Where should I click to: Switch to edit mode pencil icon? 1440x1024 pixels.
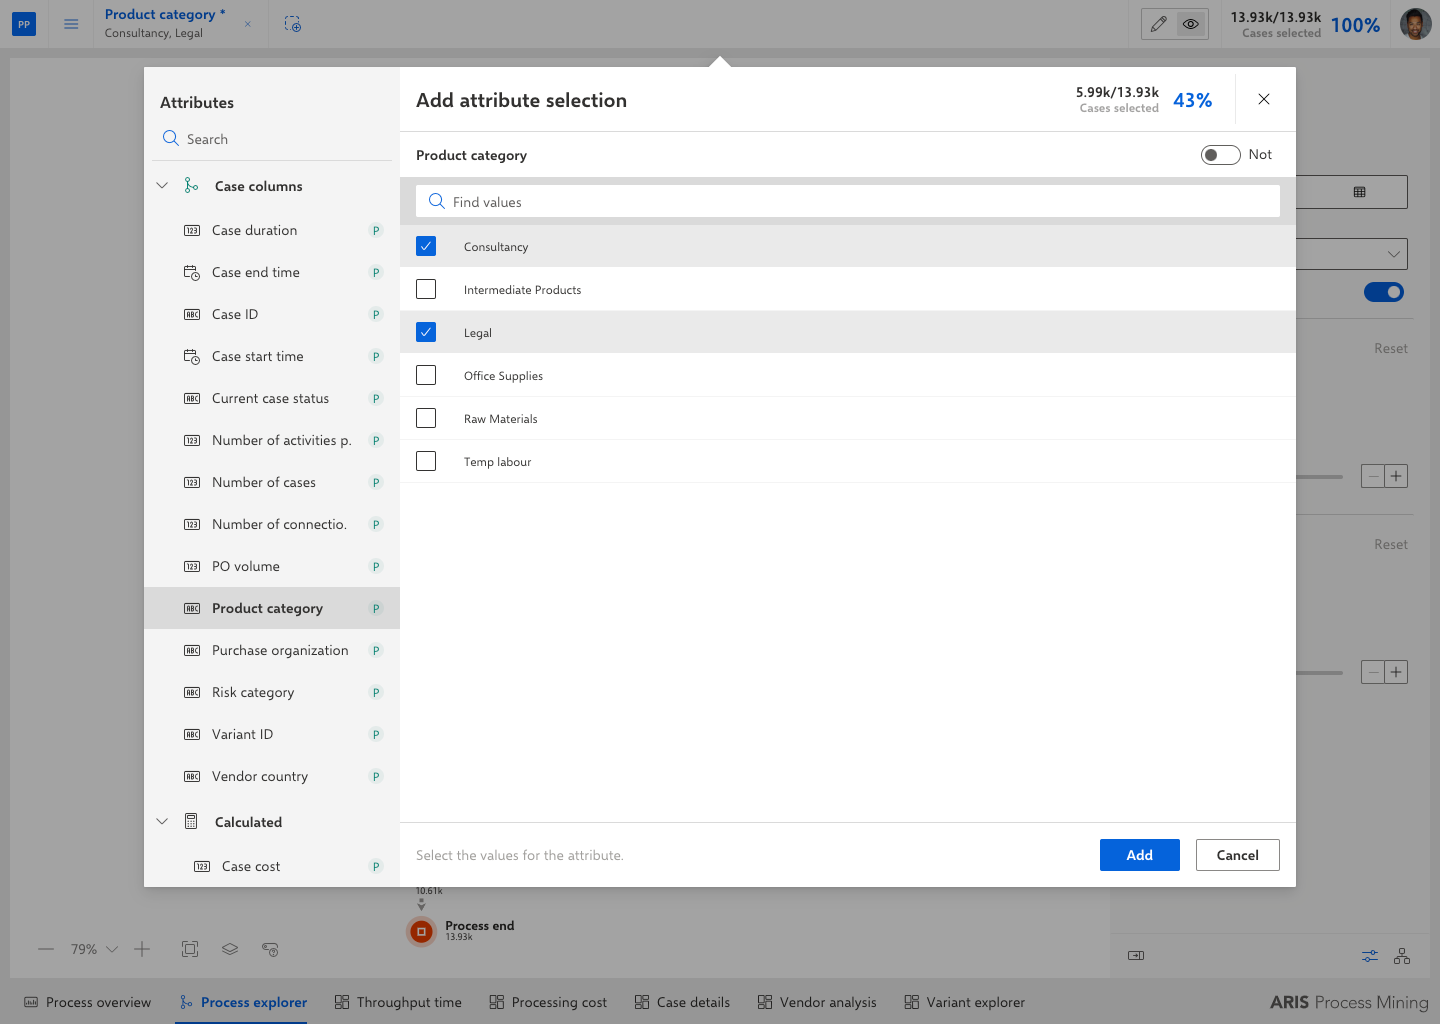(x=1158, y=24)
